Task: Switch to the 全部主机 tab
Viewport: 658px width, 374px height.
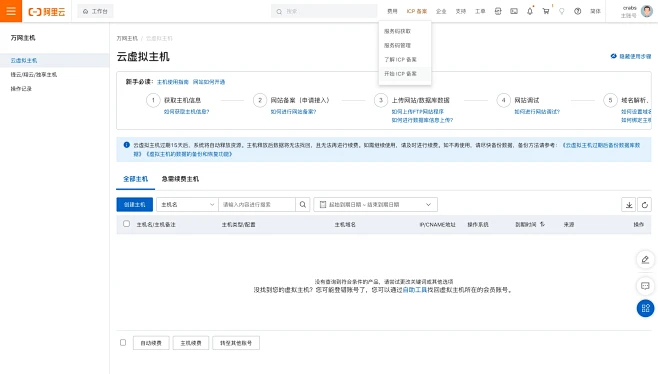Action: (x=135, y=179)
